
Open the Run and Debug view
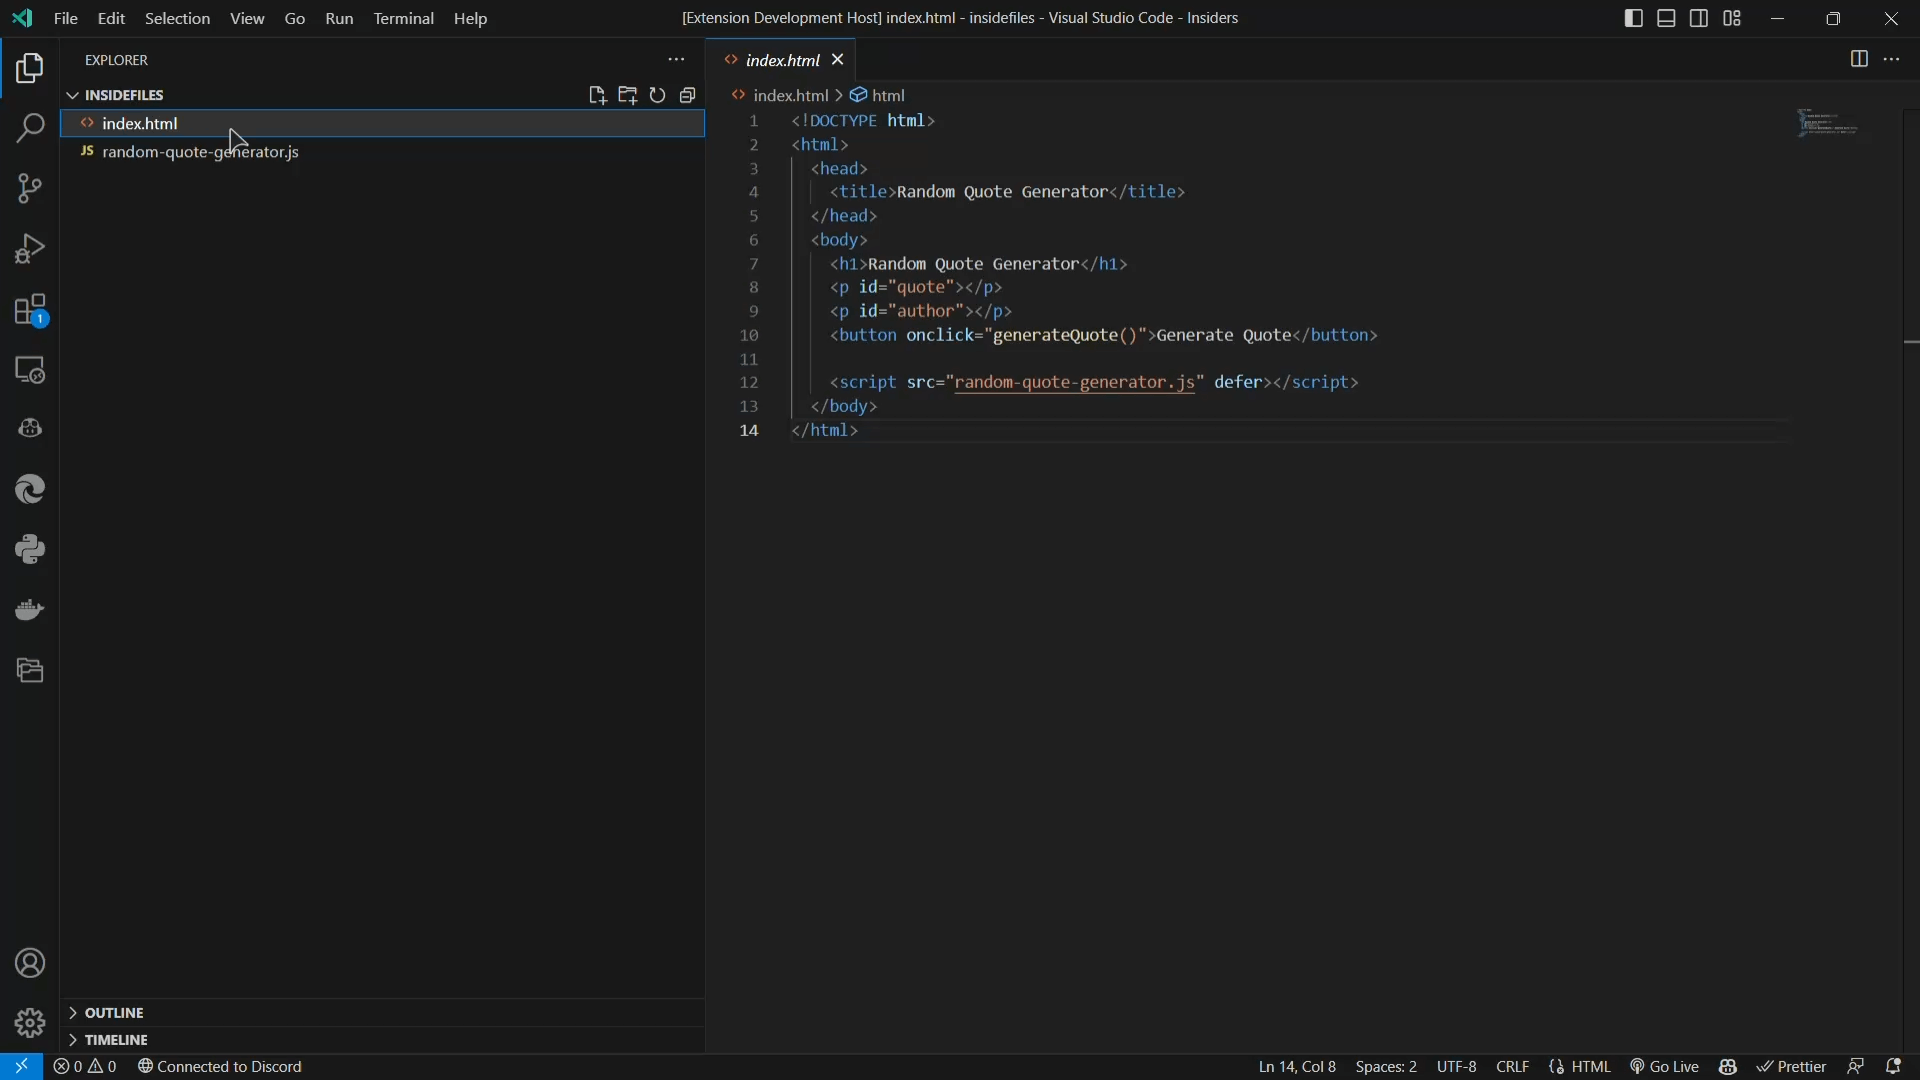click(x=30, y=249)
